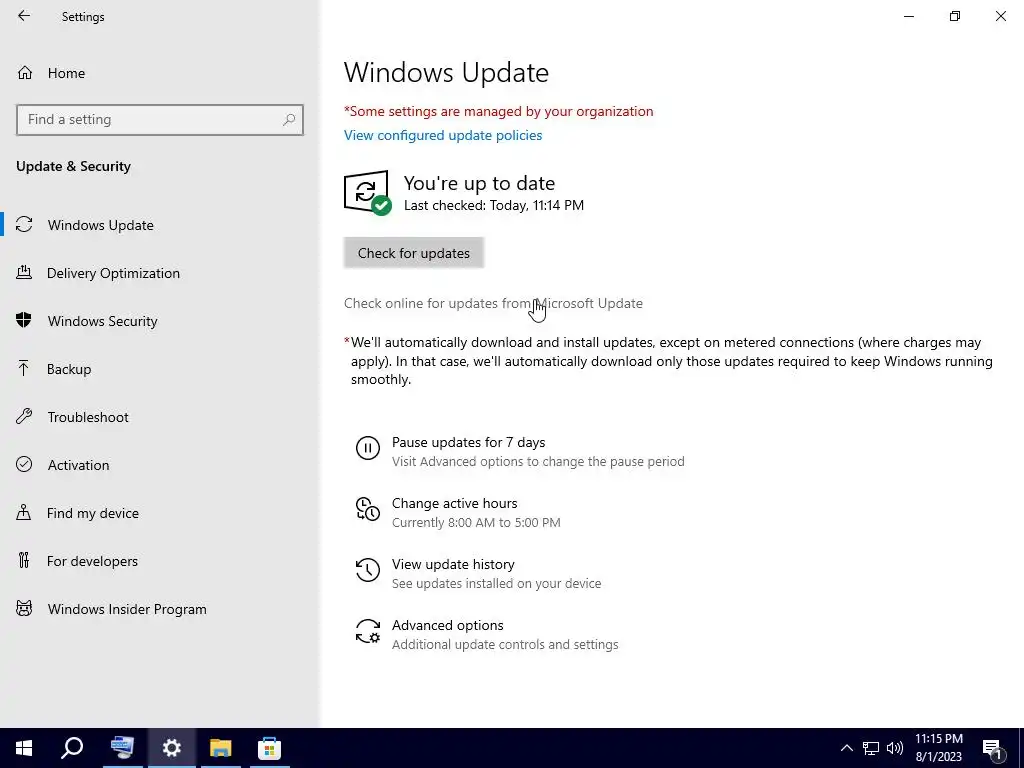Click the Find a setting search box
1024x768 pixels.
[x=159, y=120]
